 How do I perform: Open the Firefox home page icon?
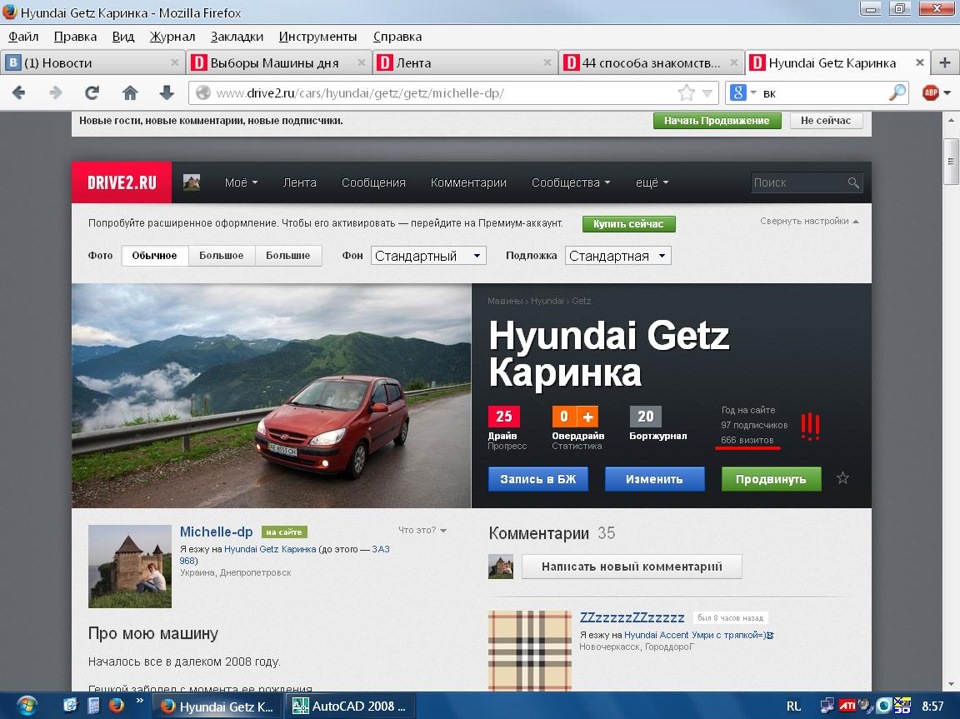point(130,93)
